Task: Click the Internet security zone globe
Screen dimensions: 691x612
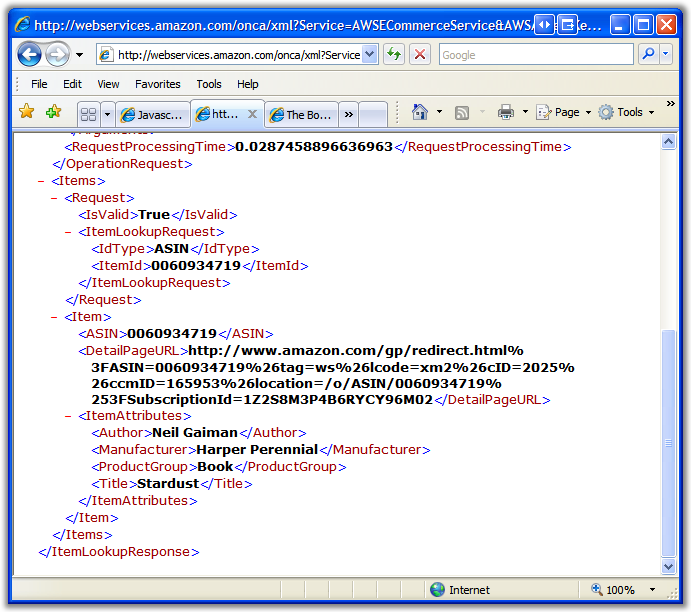Action: point(438,590)
